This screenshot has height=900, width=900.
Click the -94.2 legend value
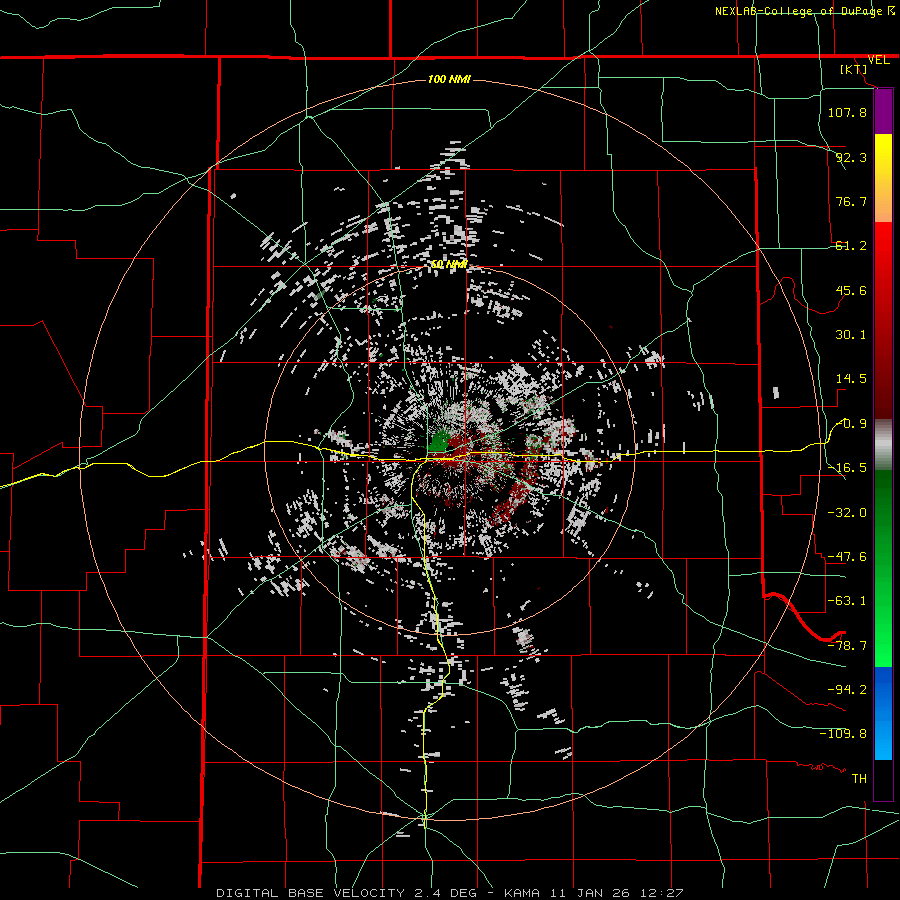click(847, 689)
